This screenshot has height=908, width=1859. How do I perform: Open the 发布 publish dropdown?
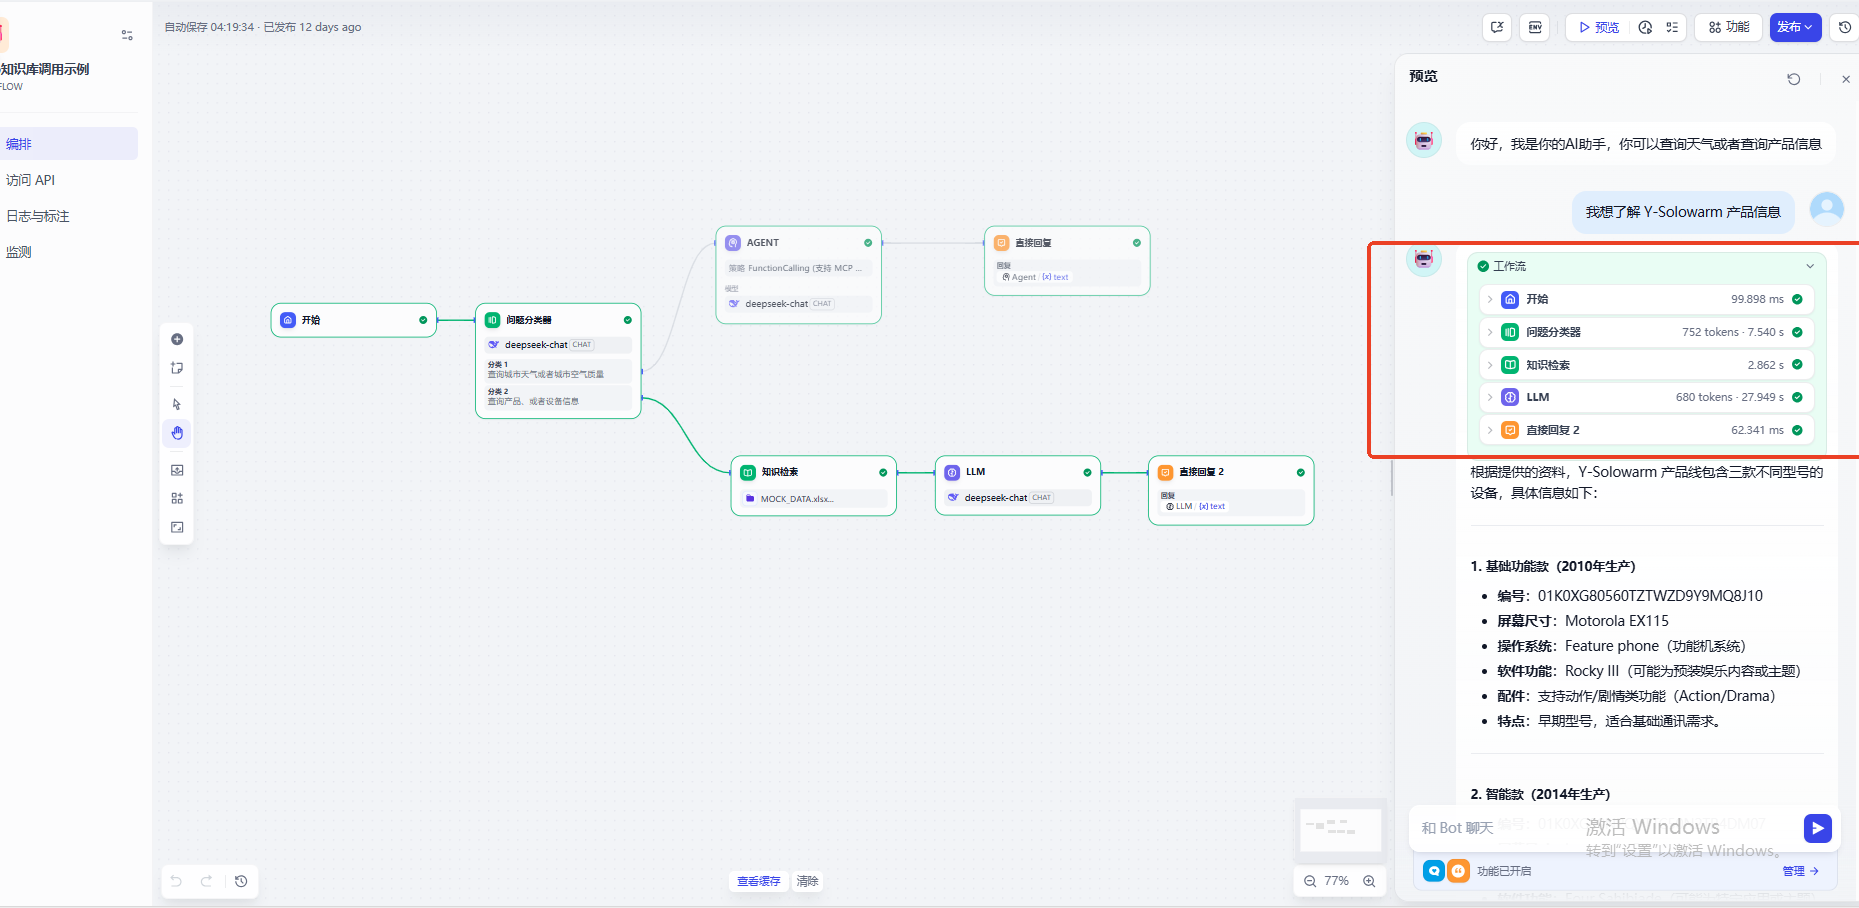point(1795,27)
